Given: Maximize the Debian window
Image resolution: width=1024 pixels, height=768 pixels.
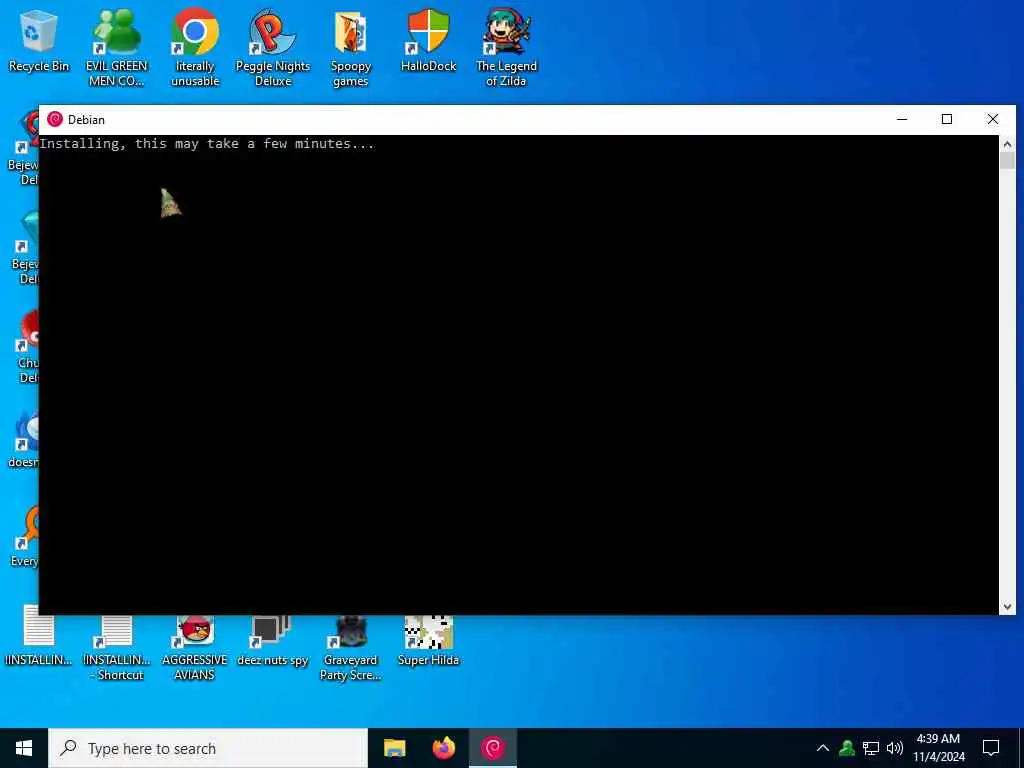Looking at the screenshot, I should pyautogui.click(x=947, y=120).
